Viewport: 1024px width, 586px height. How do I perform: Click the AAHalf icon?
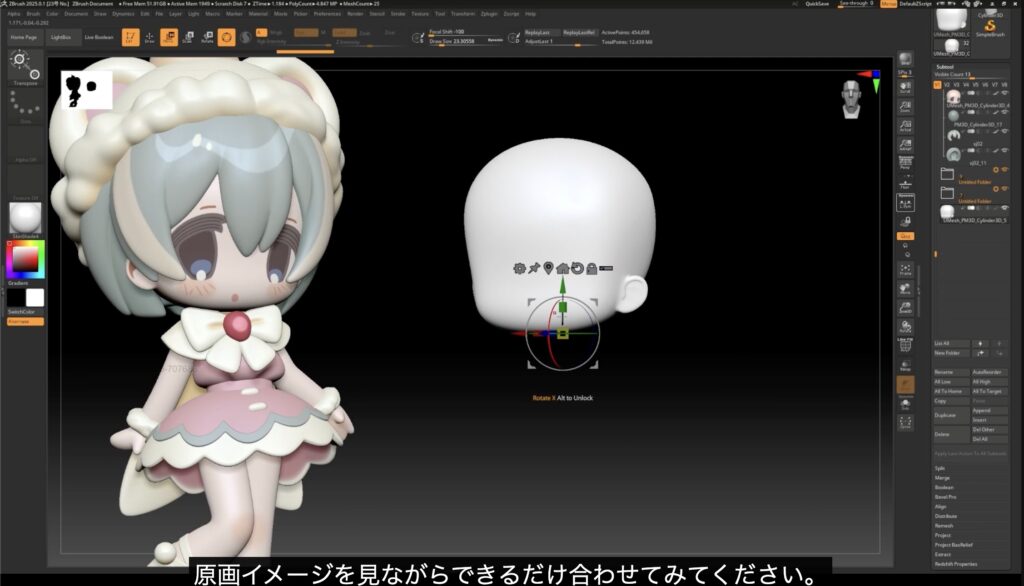pos(905,146)
